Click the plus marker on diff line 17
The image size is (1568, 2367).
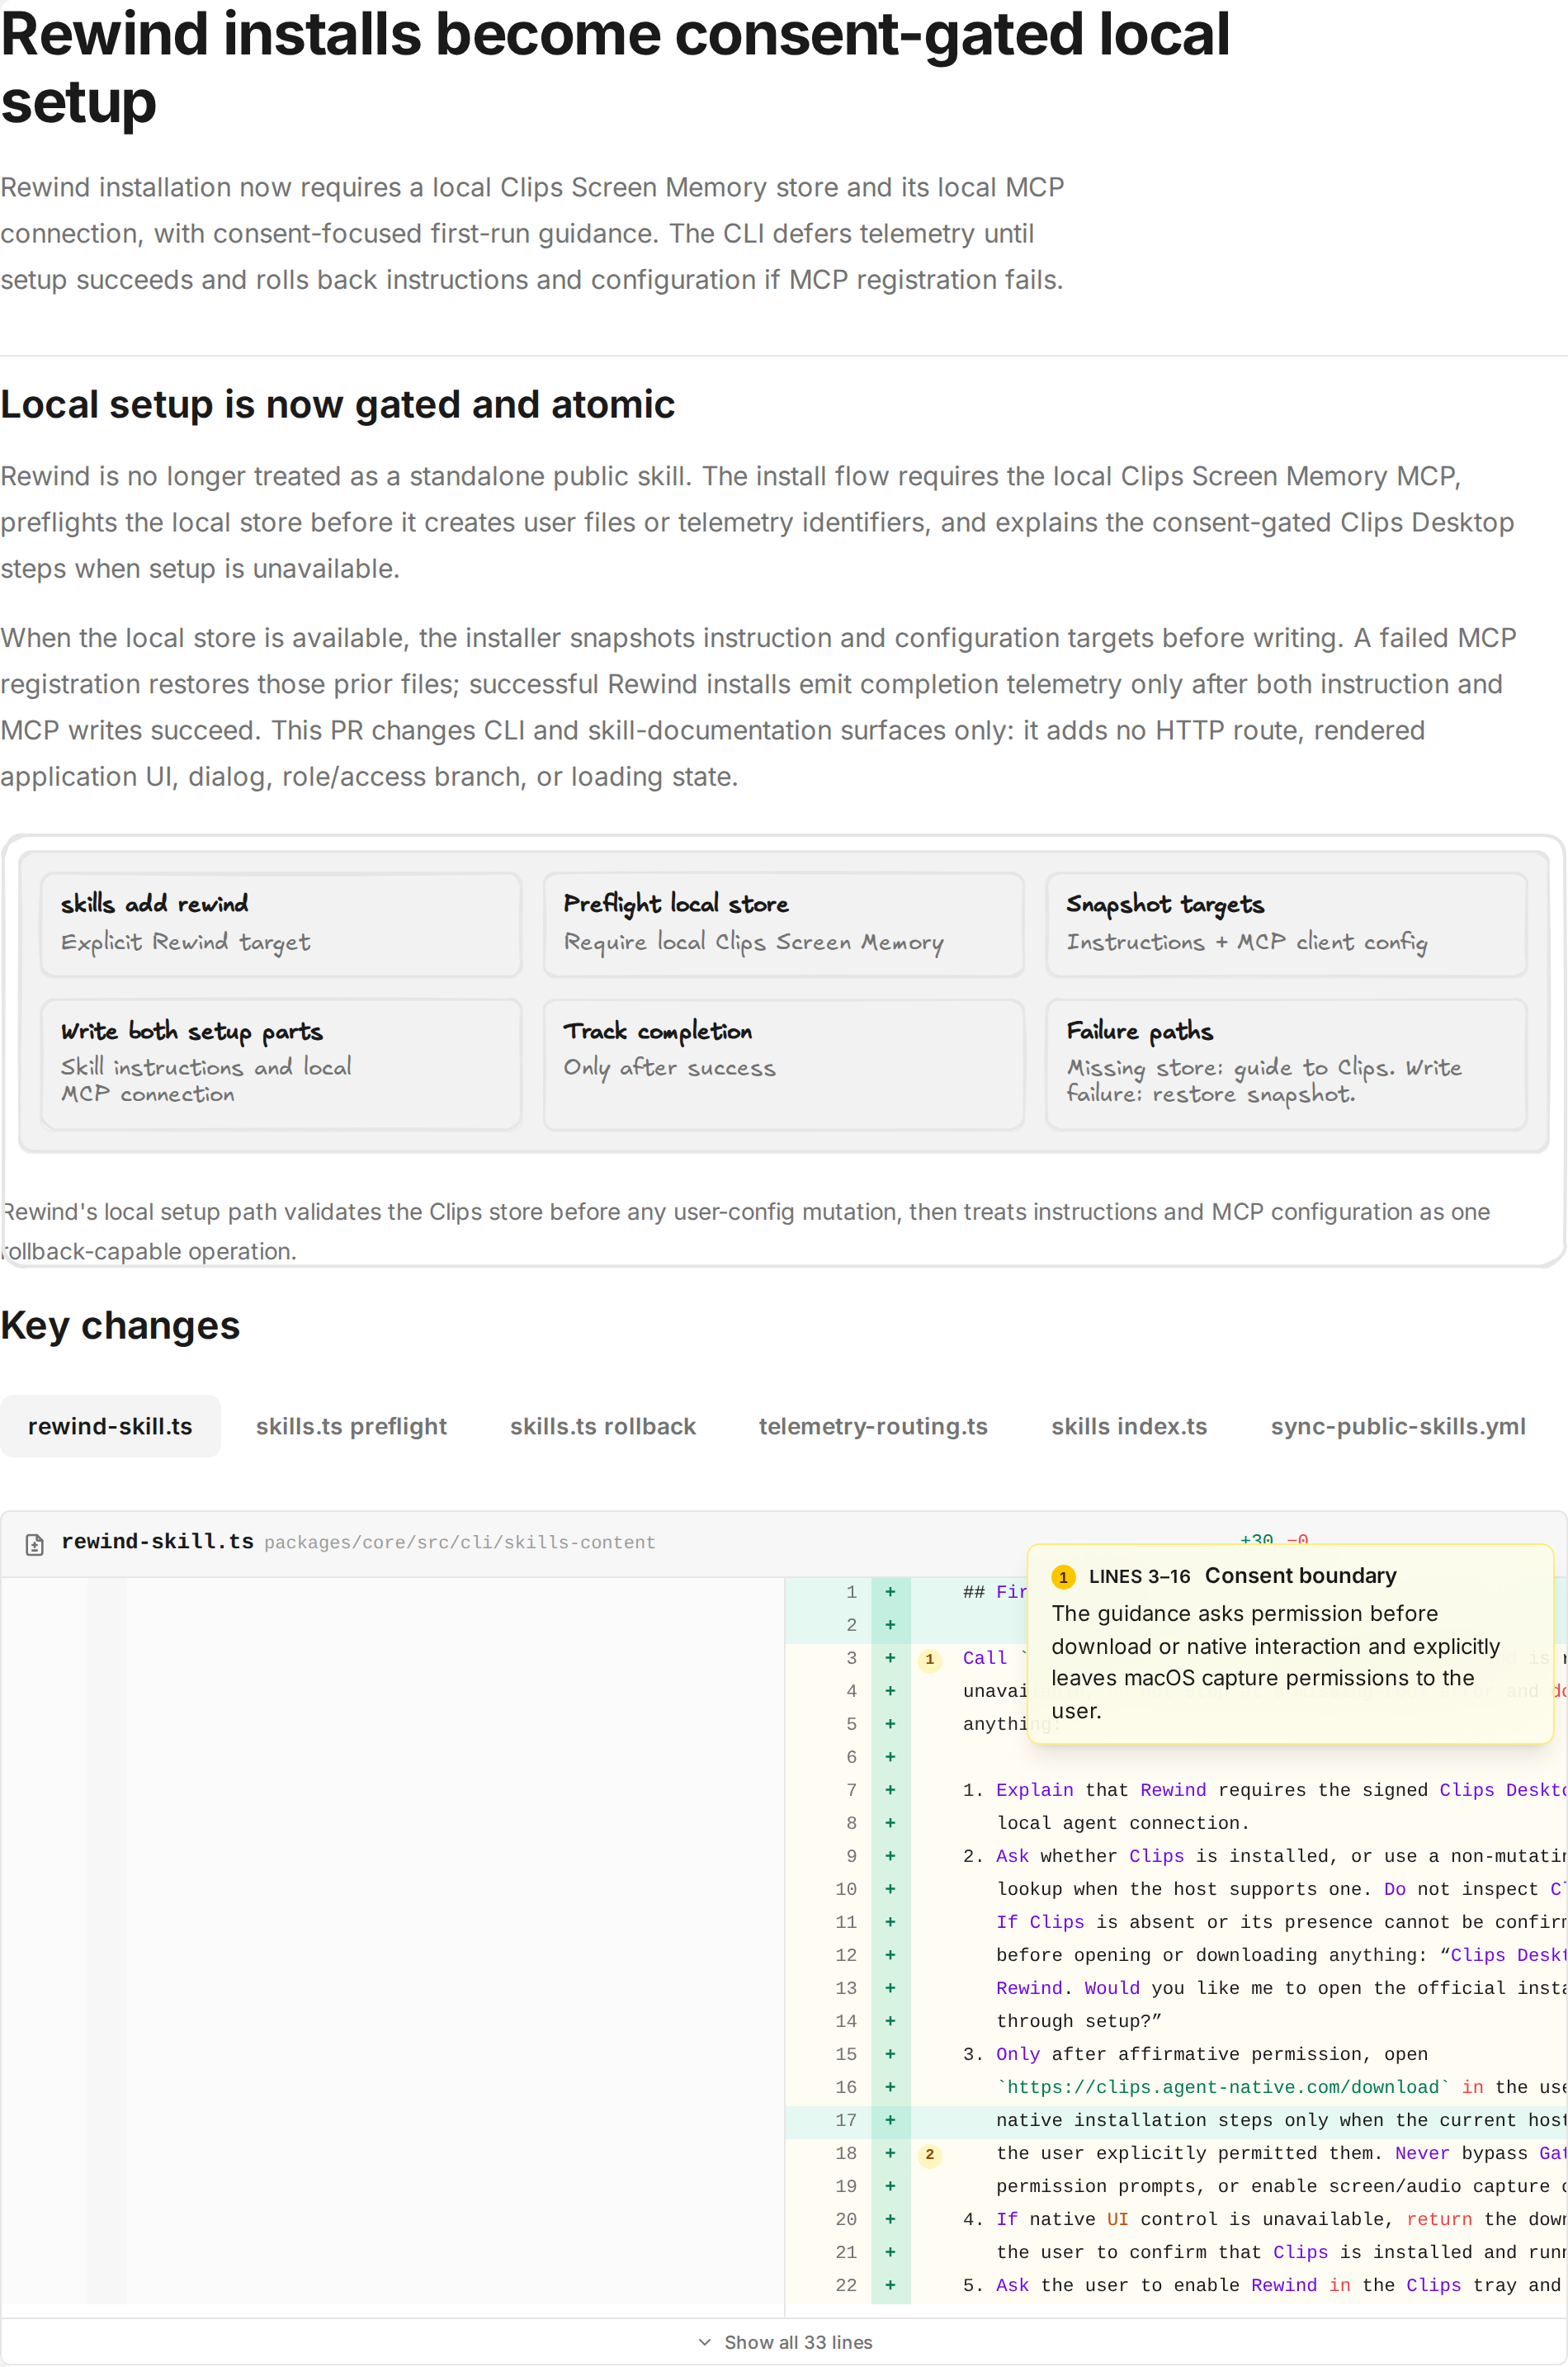pyautogui.click(x=889, y=2120)
